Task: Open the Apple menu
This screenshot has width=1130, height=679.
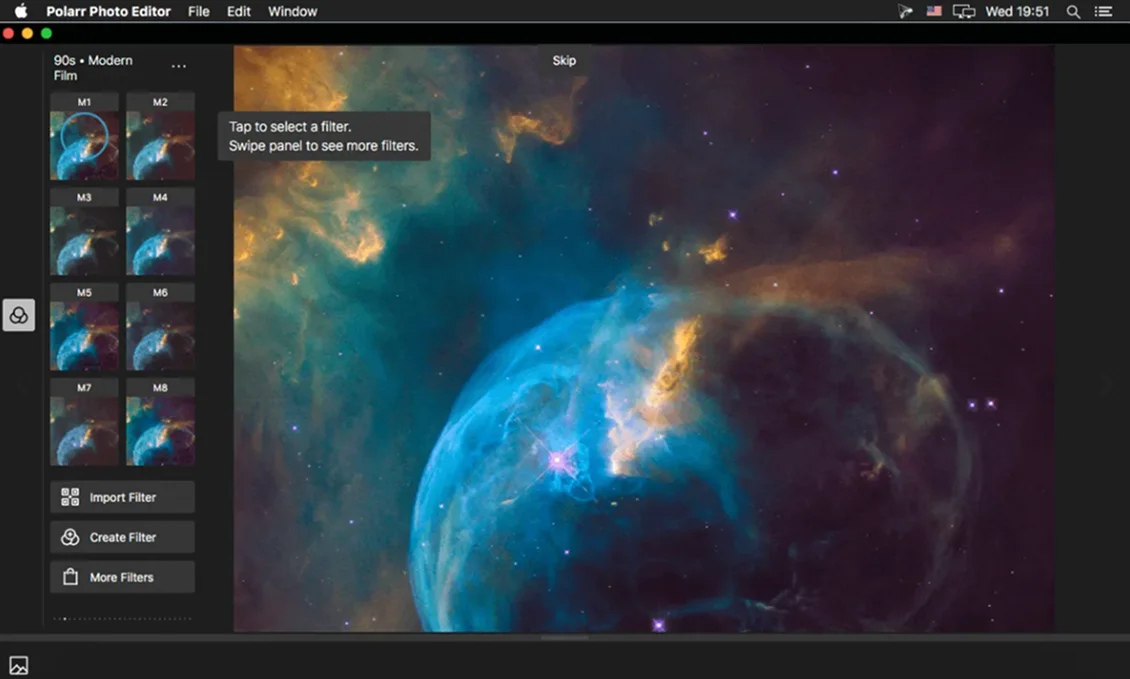Action: (20, 11)
